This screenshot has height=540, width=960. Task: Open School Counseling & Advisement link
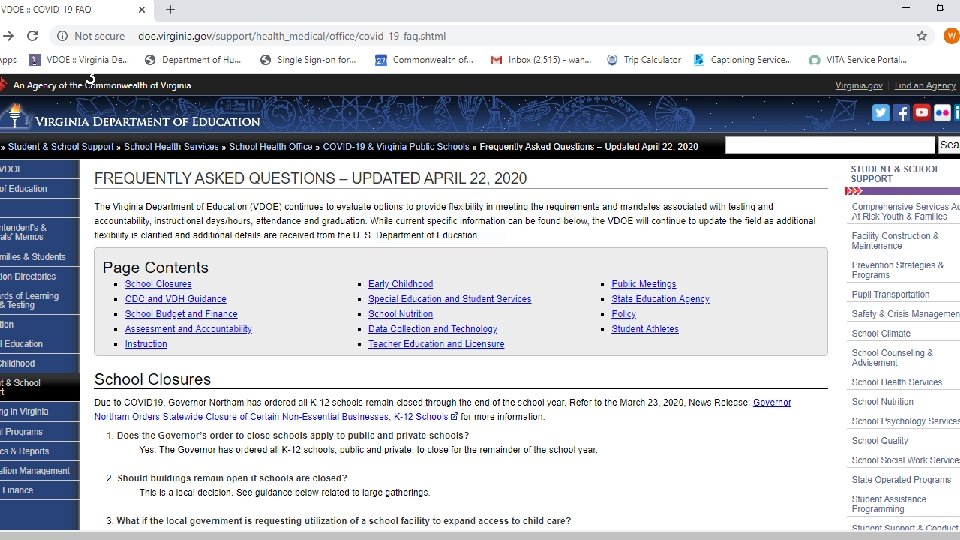coord(892,358)
